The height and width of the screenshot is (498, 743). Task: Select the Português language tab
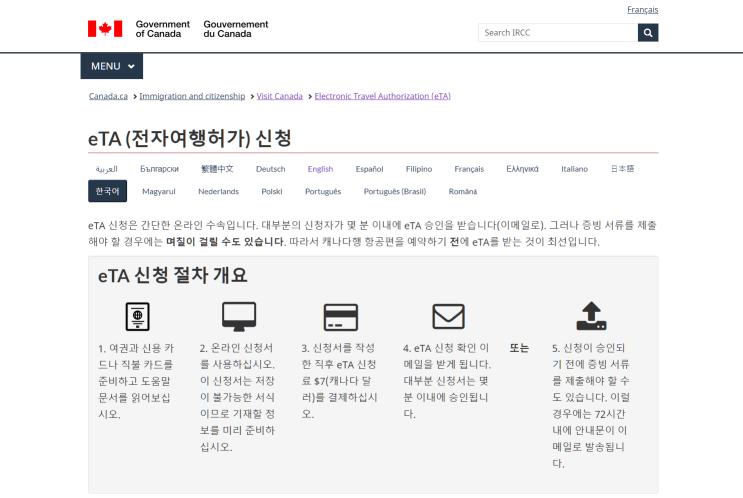[x=323, y=191]
